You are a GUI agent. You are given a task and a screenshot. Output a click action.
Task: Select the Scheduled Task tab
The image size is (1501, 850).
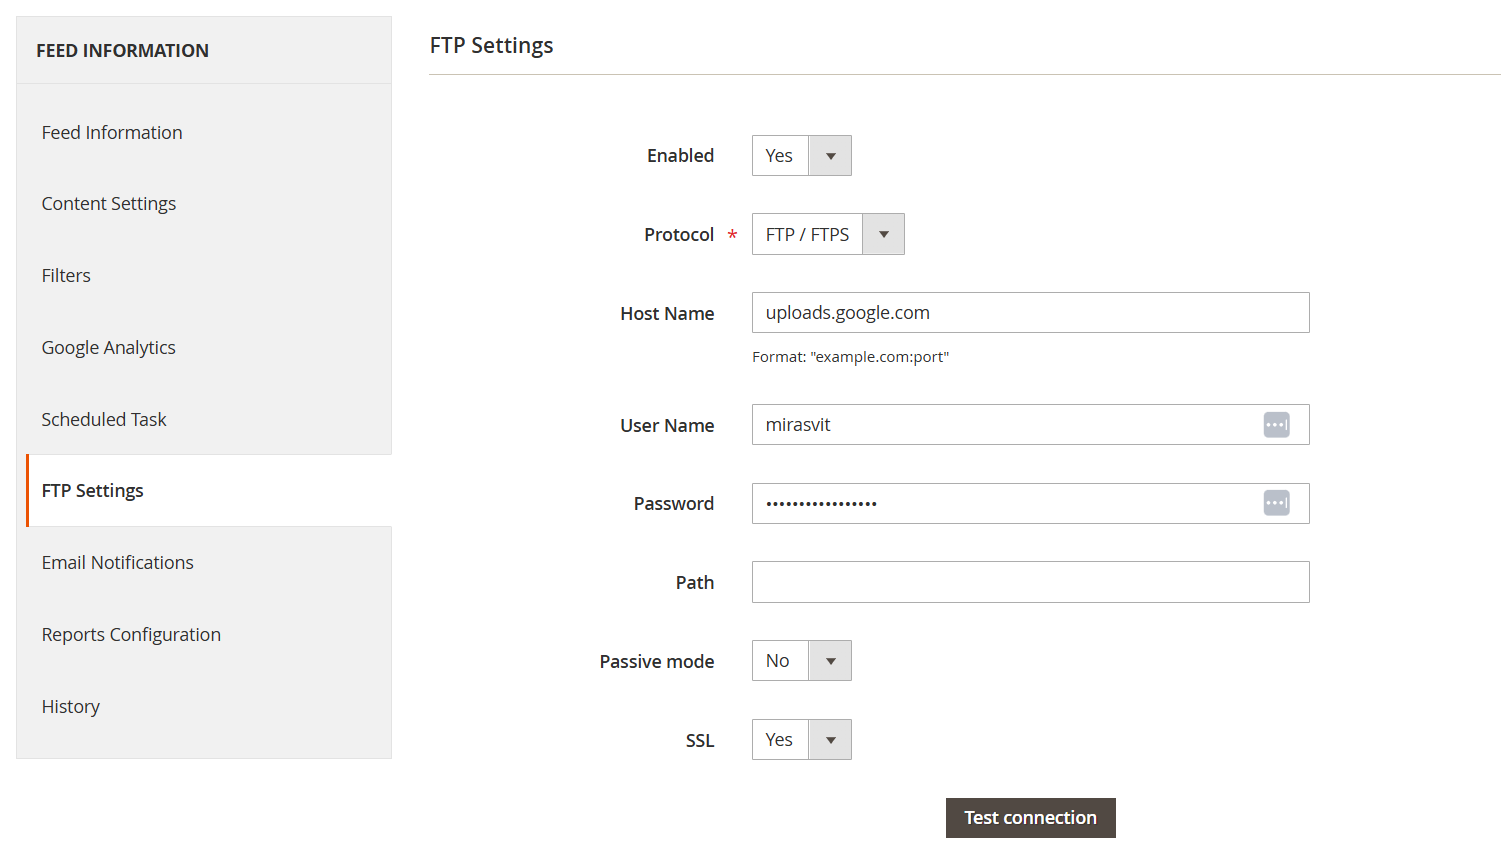point(104,420)
